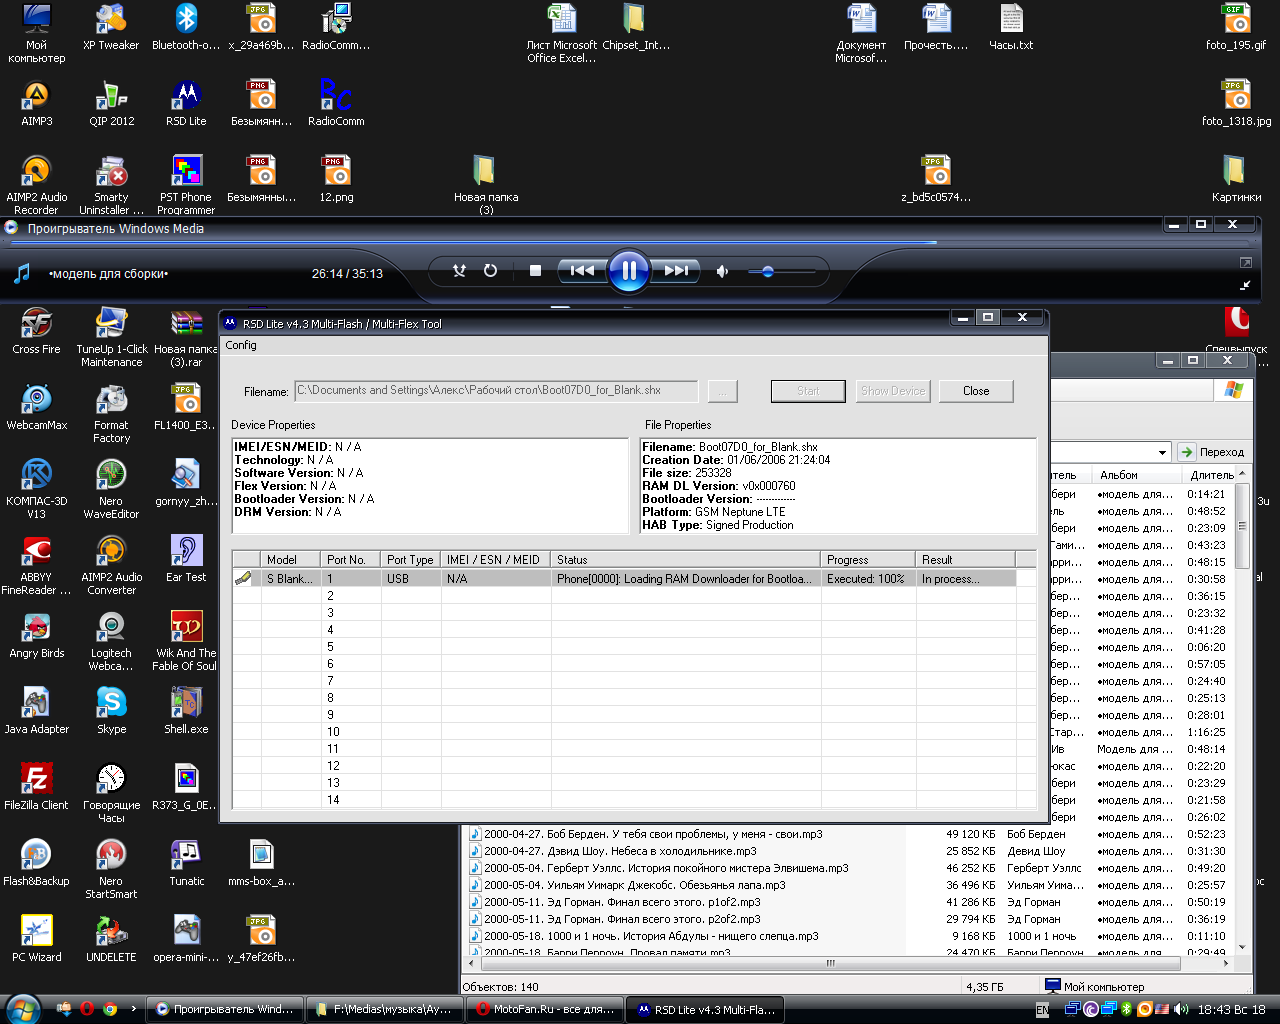Select the 'Executed: 100%' progress cell
1280x1024 pixels.
pos(868,578)
